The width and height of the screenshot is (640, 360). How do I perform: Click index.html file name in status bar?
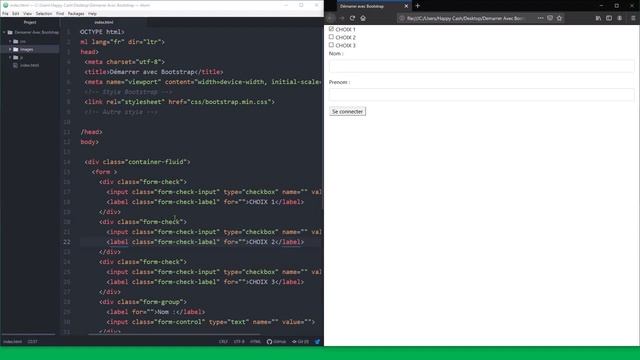pos(13,342)
